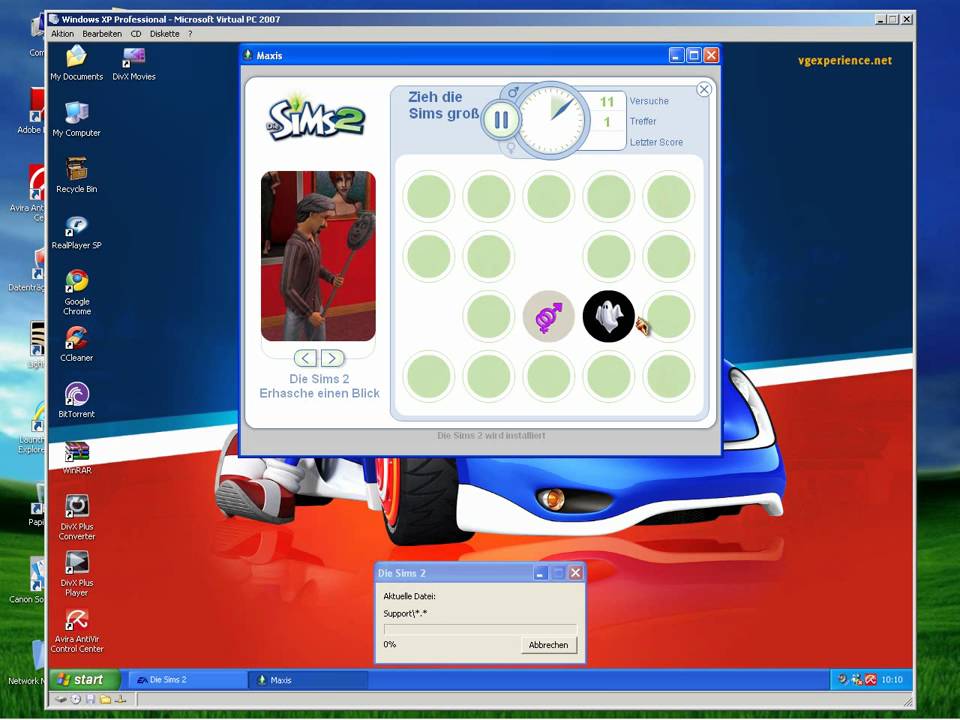Screen dimensions: 960x720
Task: Pause the Sims mini-game timer
Action: coord(501,120)
